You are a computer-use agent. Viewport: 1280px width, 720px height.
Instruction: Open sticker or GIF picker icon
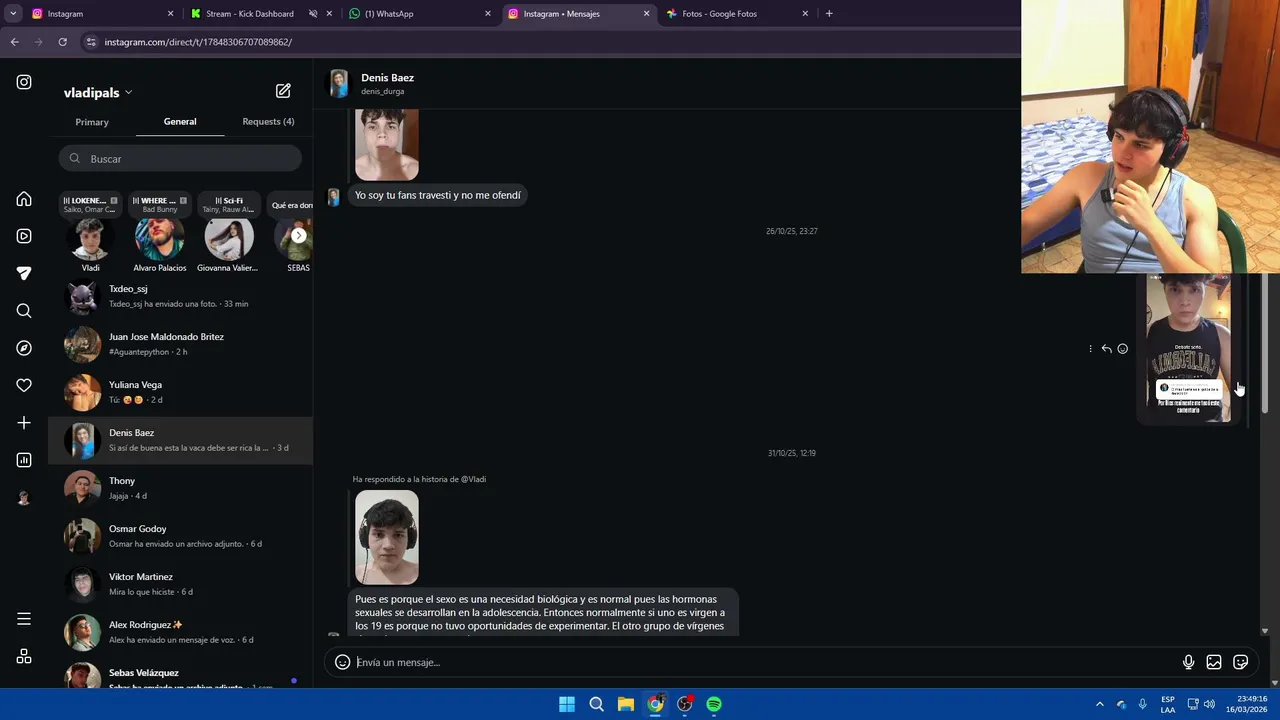[1241, 662]
